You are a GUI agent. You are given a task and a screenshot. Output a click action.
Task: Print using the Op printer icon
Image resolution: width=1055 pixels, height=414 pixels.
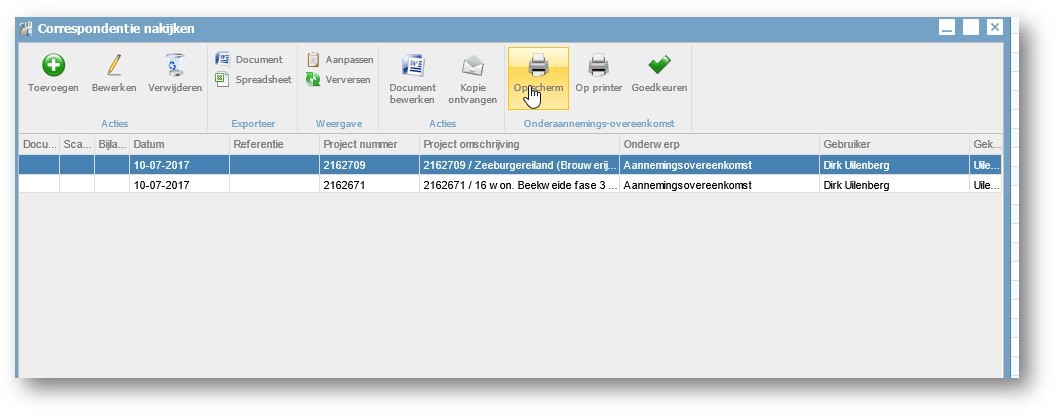point(598,66)
